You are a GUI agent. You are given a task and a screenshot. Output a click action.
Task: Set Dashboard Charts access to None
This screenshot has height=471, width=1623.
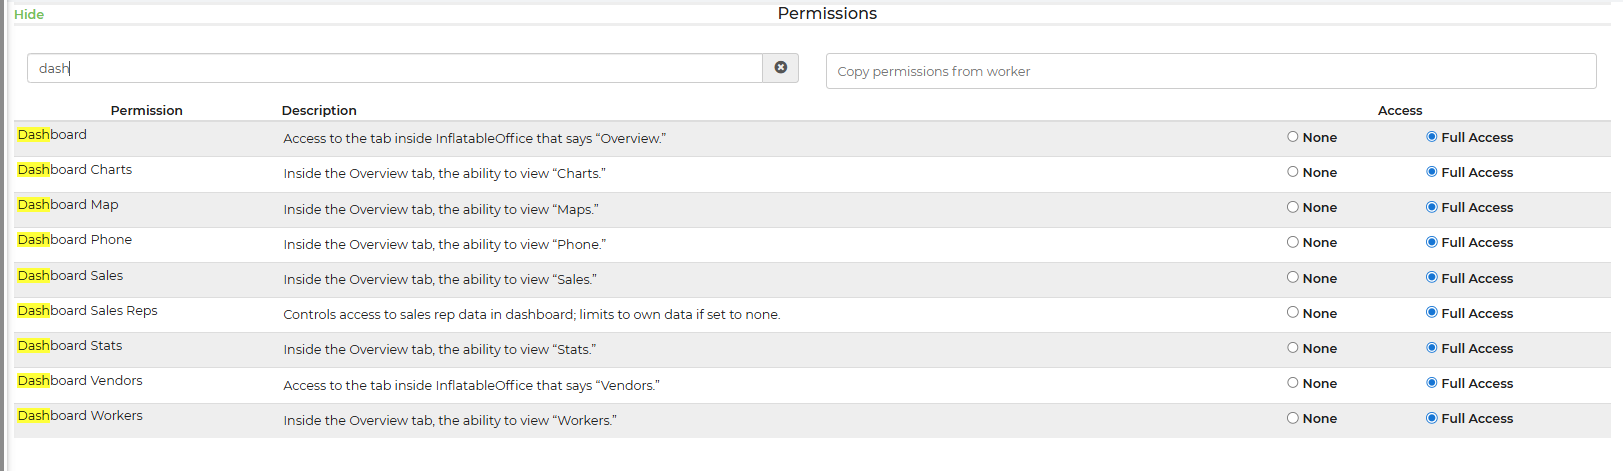click(1293, 172)
